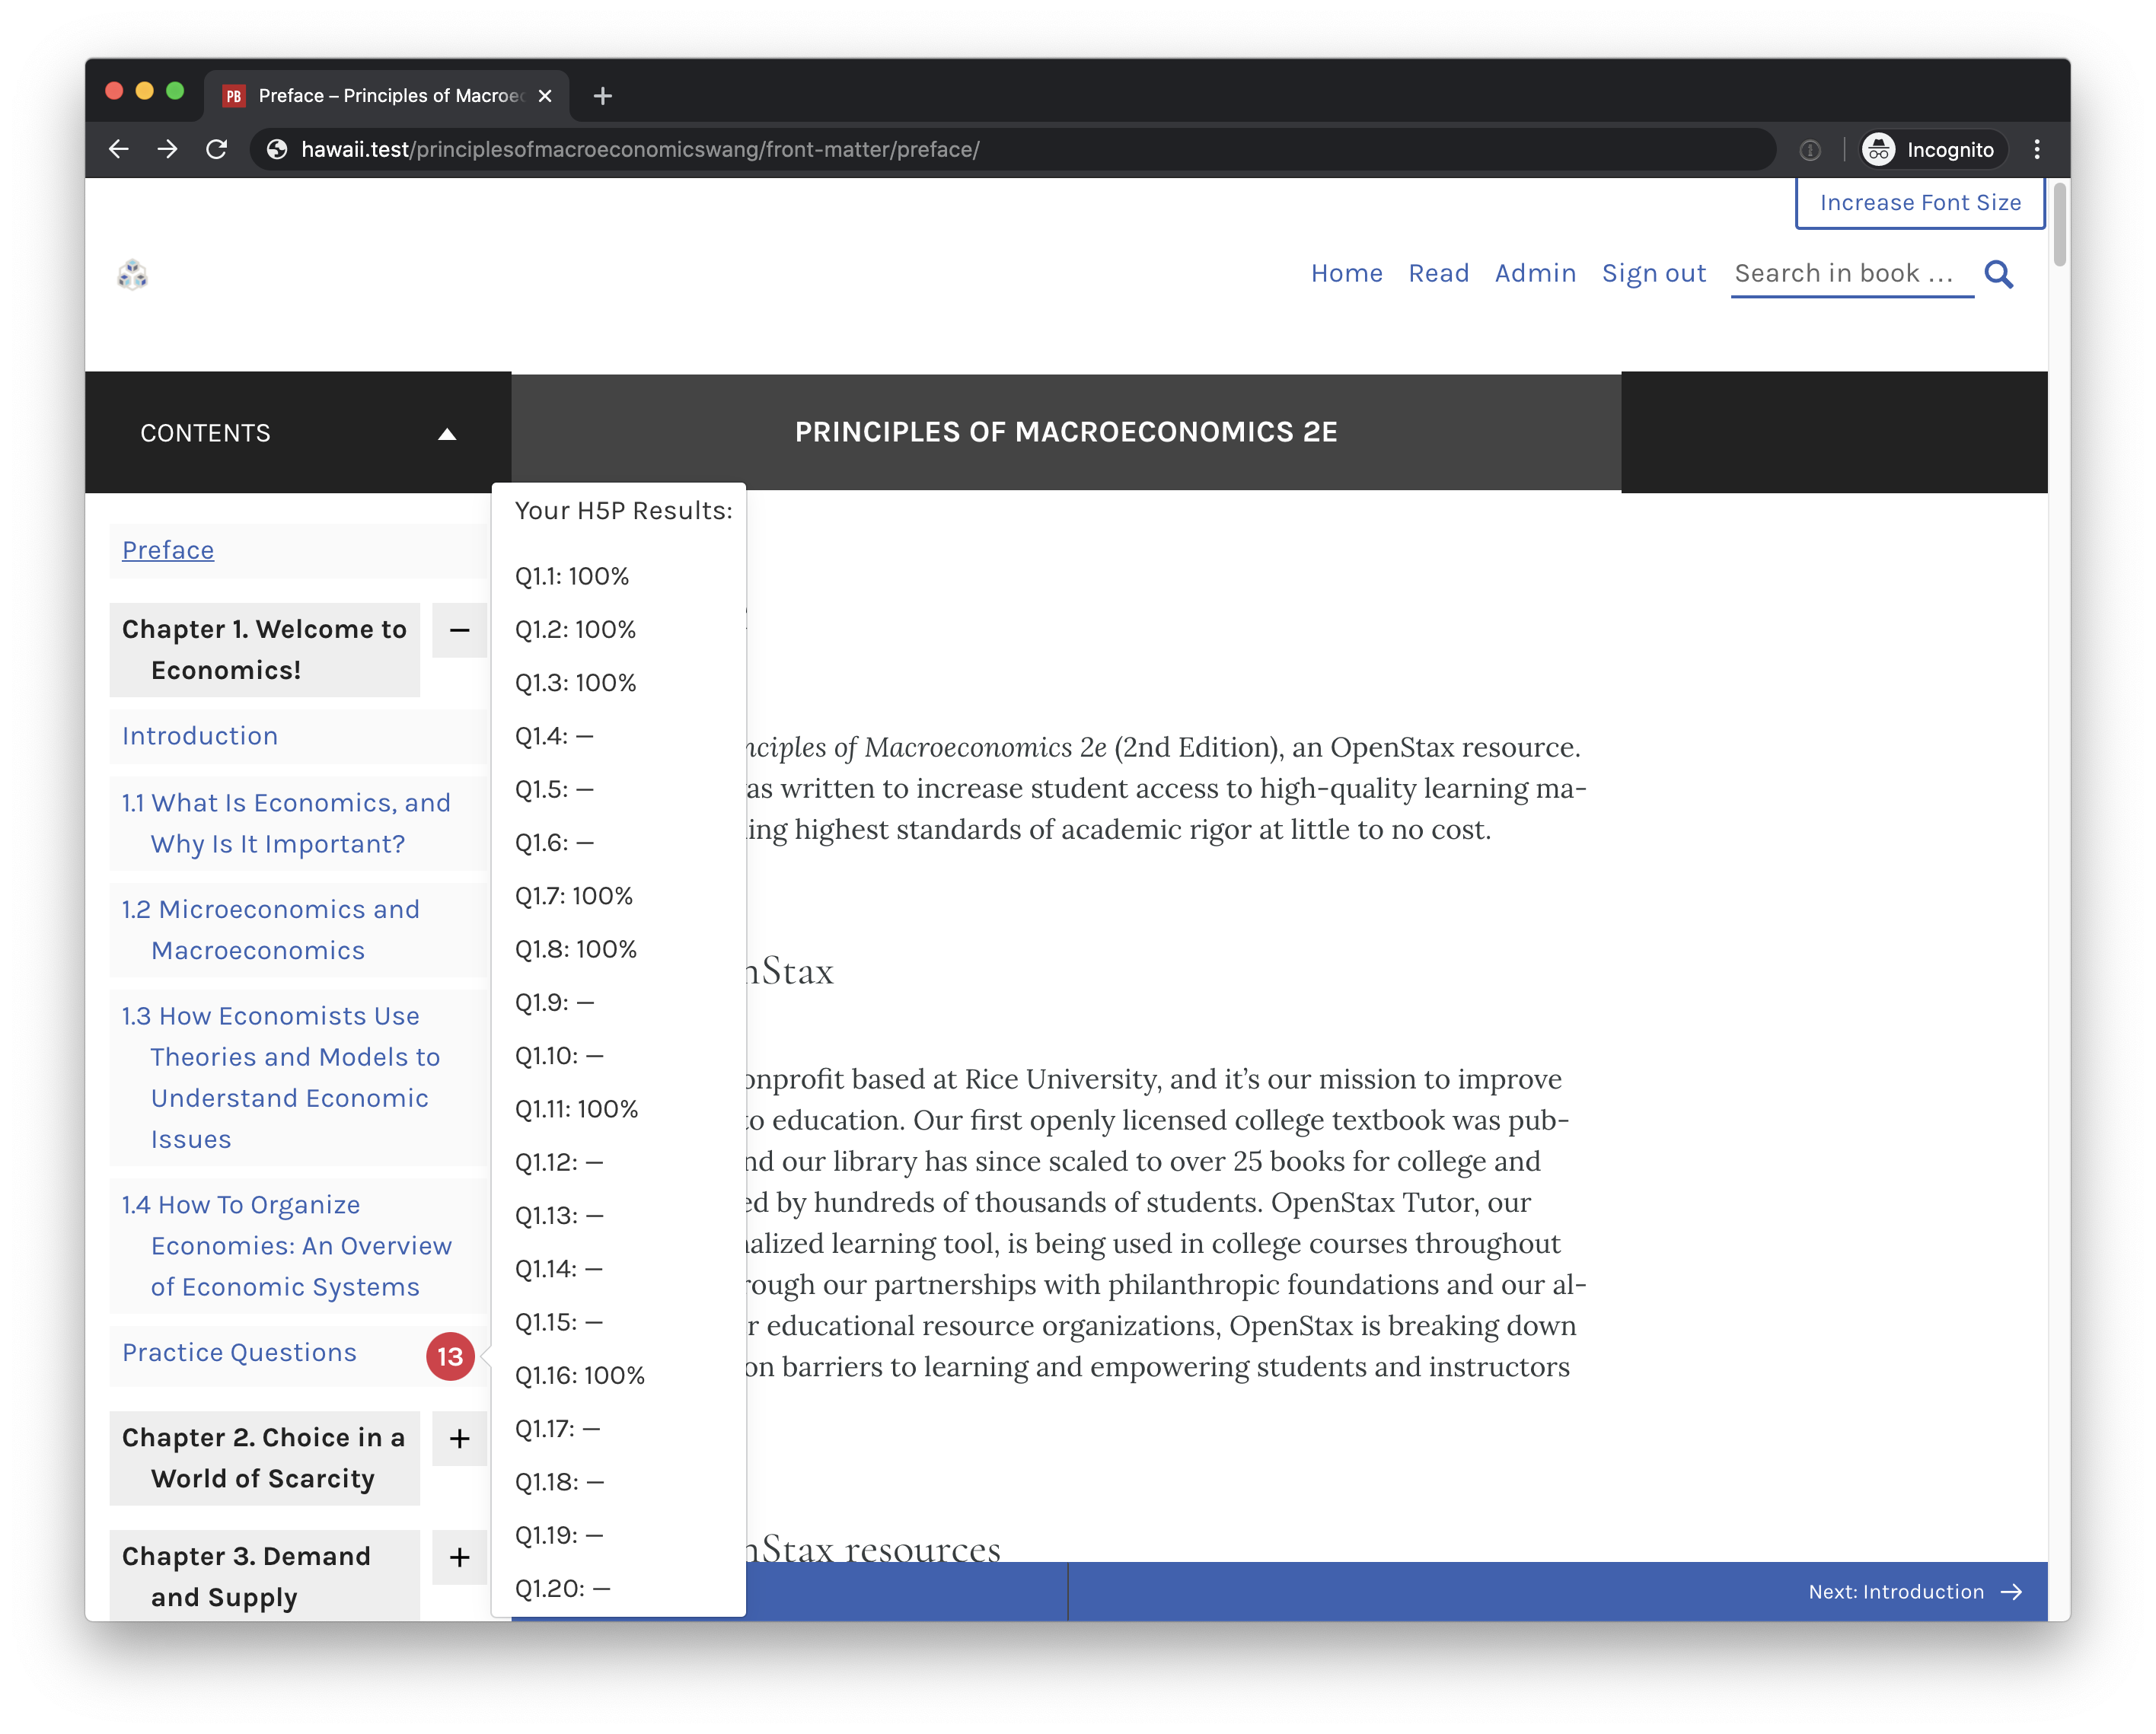
Task: Open 1.1 What Is Economics section
Action: coord(286,823)
